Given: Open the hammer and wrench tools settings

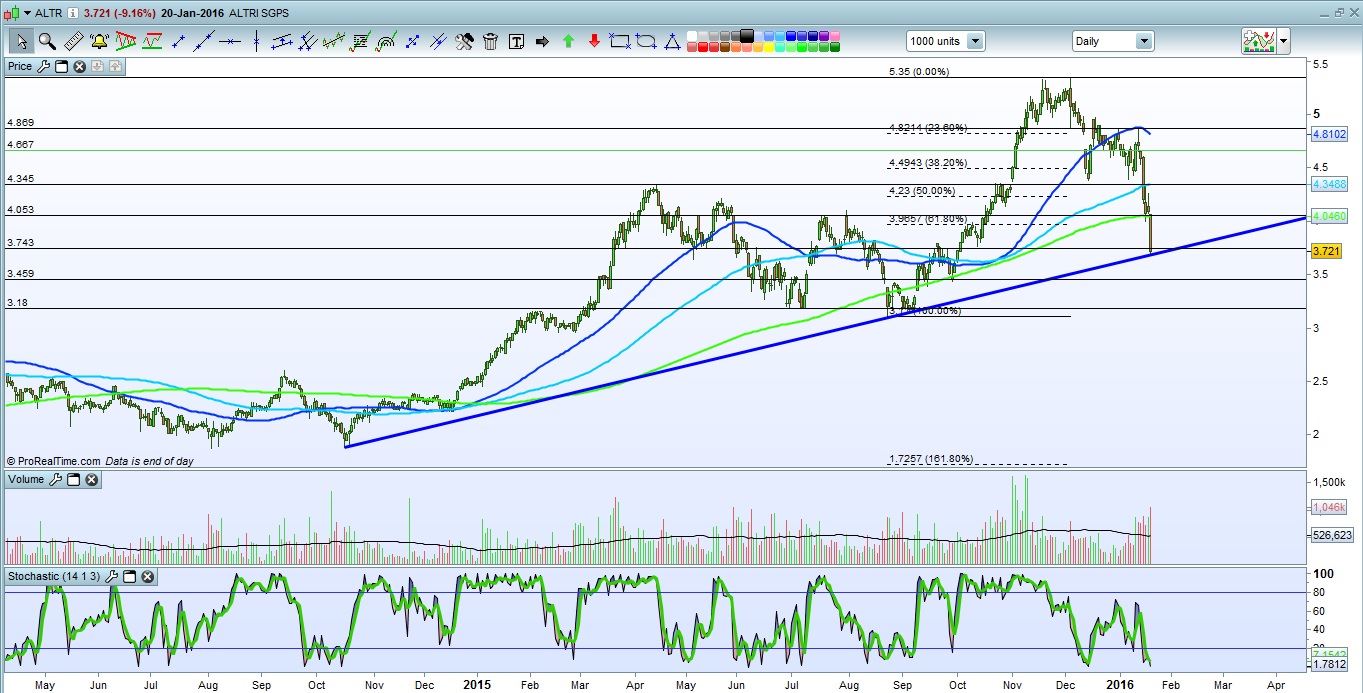Looking at the screenshot, I should (463, 41).
